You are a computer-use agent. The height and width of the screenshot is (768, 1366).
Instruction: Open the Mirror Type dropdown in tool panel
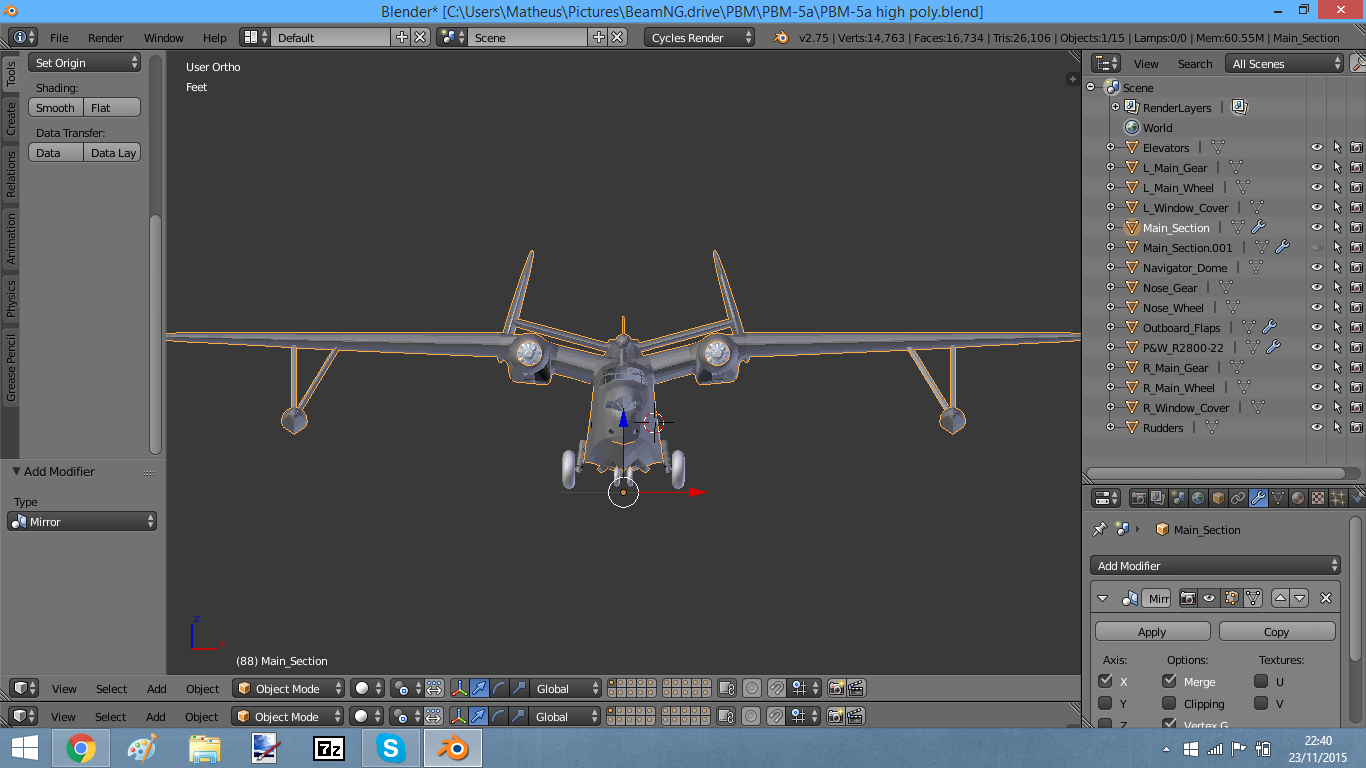(82, 521)
